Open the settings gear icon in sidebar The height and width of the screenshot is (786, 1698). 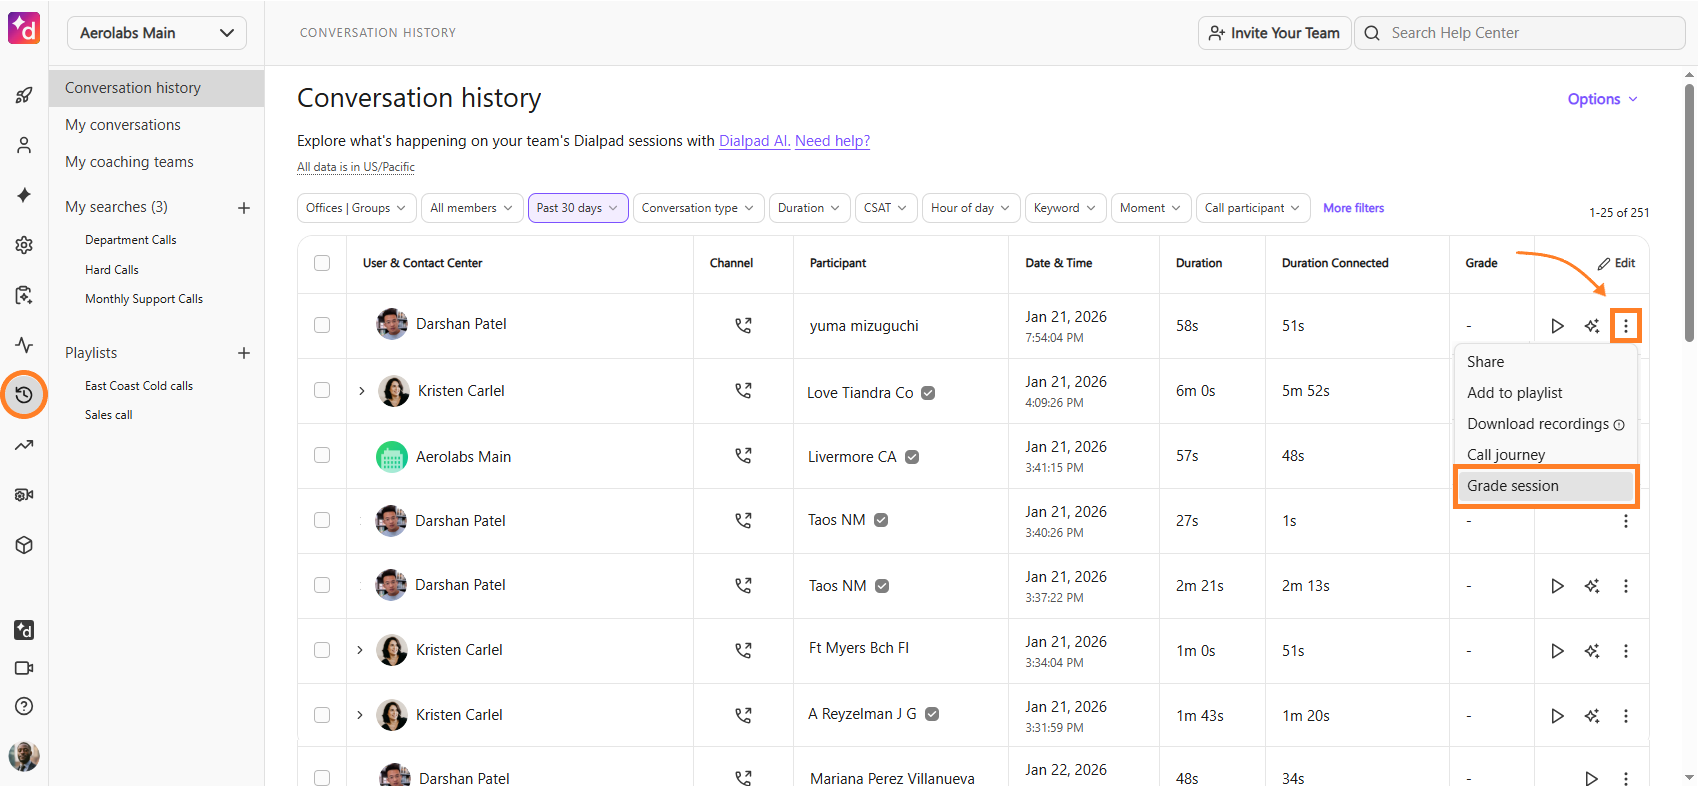coord(24,245)
